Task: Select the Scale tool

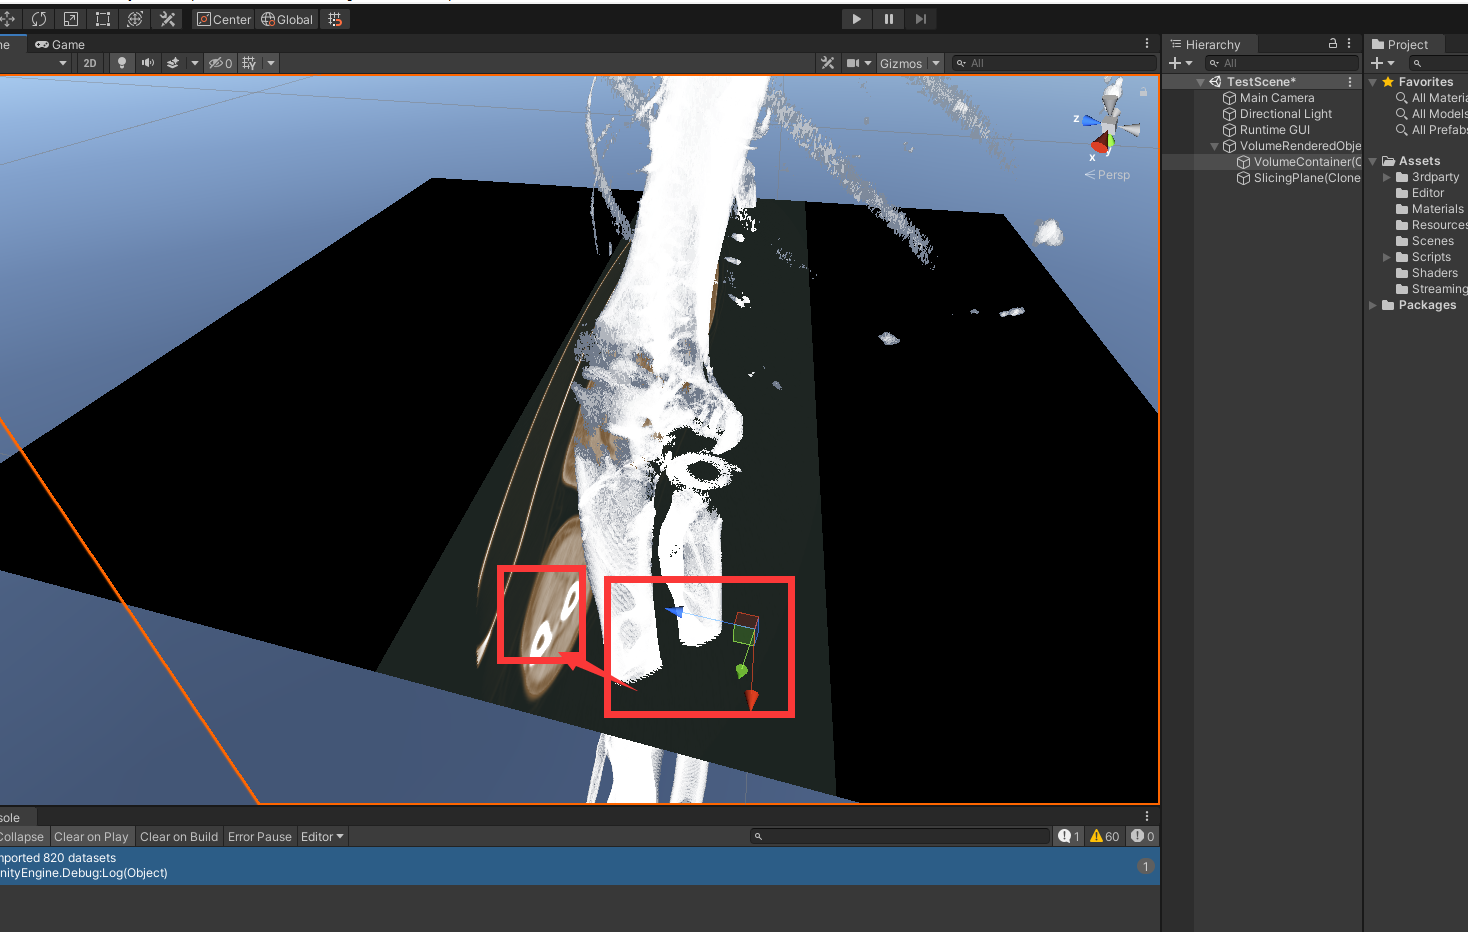Action: point(71,18)
